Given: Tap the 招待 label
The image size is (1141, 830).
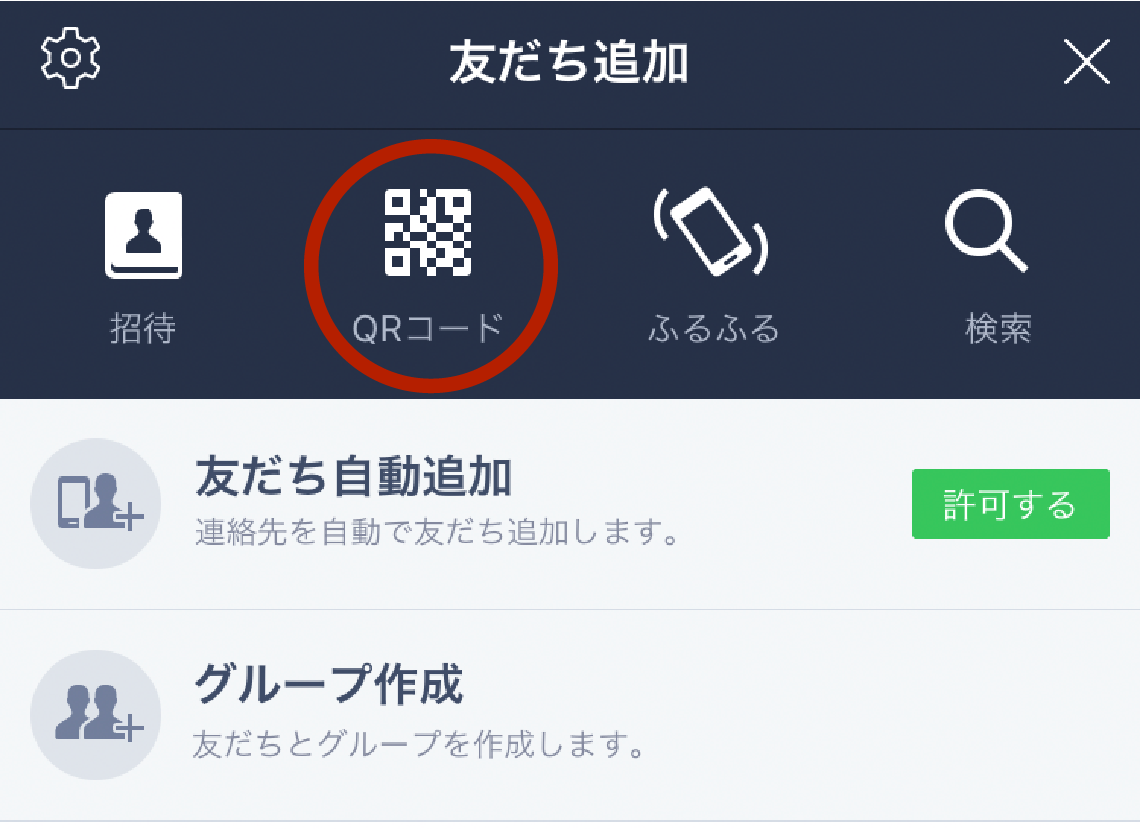Looking at the screenshot, I should click(x=143, y=328).
